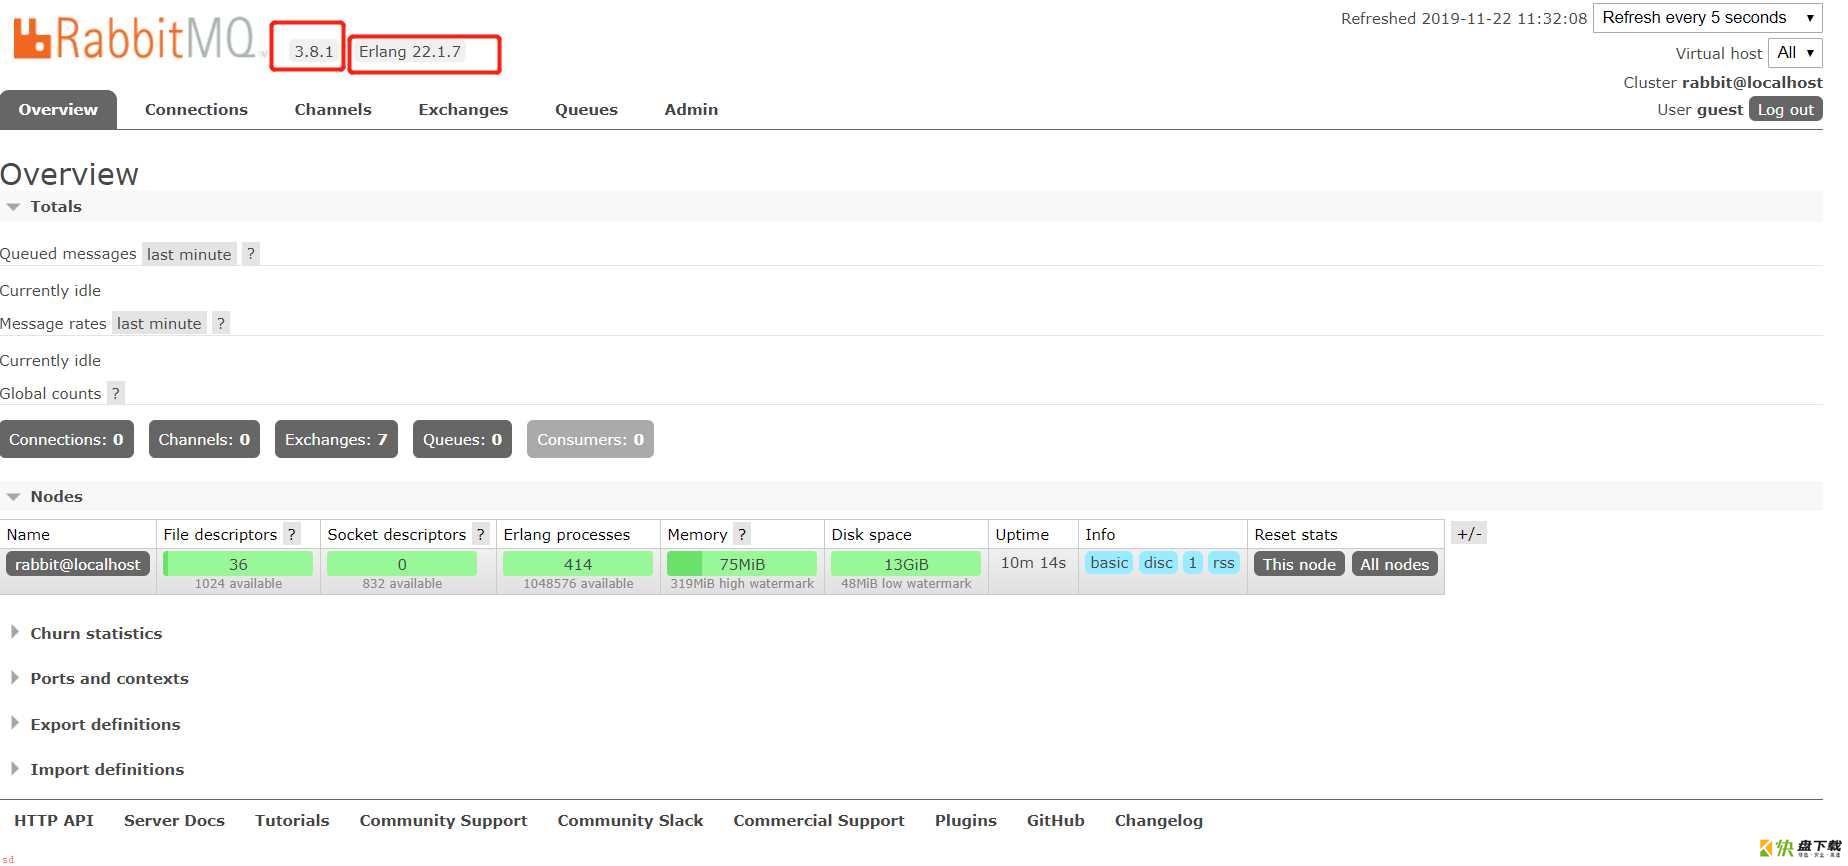
Task: Toggle node table columns with +/-
Action: click(x=1469, y=533)
